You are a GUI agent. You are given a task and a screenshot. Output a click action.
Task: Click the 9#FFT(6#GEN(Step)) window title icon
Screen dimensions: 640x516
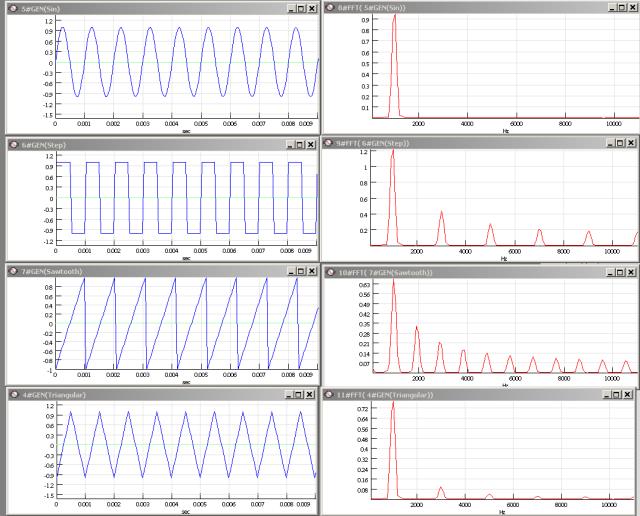click(328, 143)
